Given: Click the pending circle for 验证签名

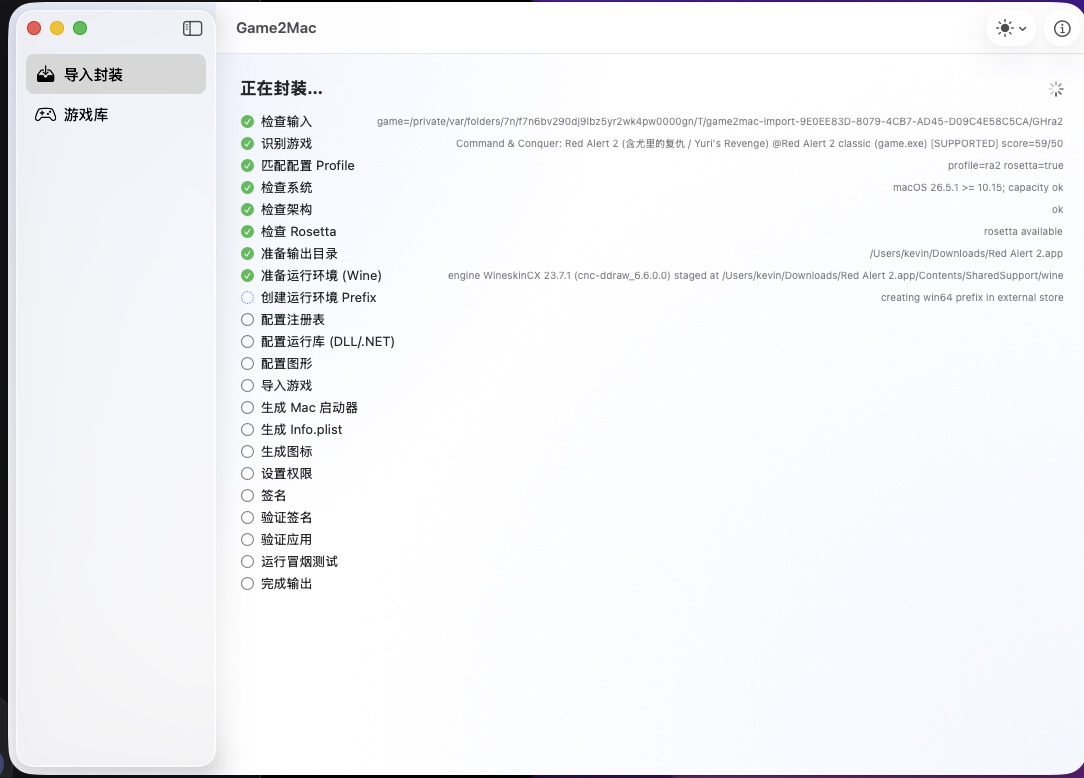Looking at the screenshot, I should (x=247, y=518).
